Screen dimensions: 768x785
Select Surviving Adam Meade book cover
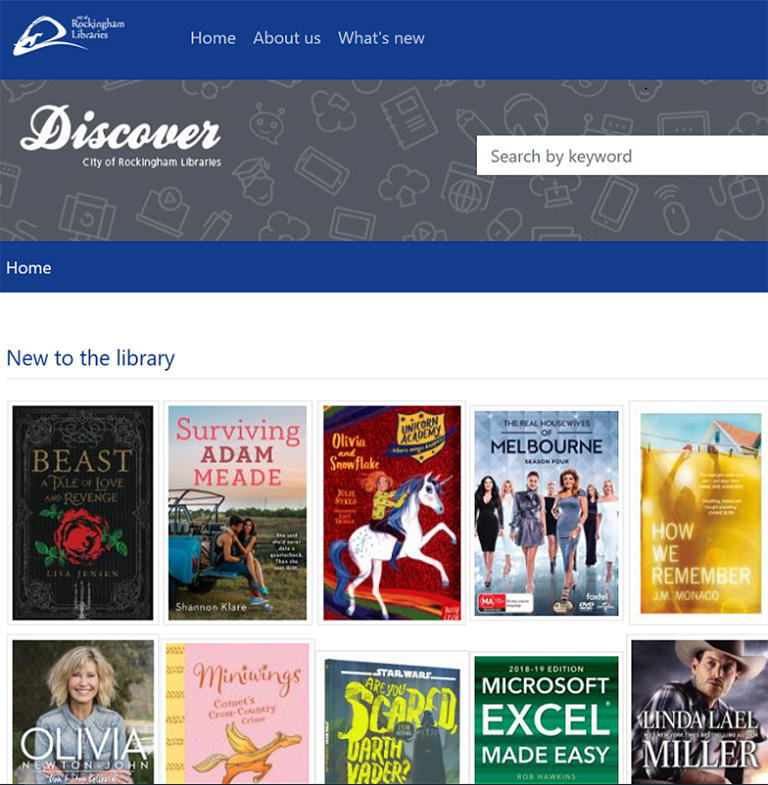point(238,512)
